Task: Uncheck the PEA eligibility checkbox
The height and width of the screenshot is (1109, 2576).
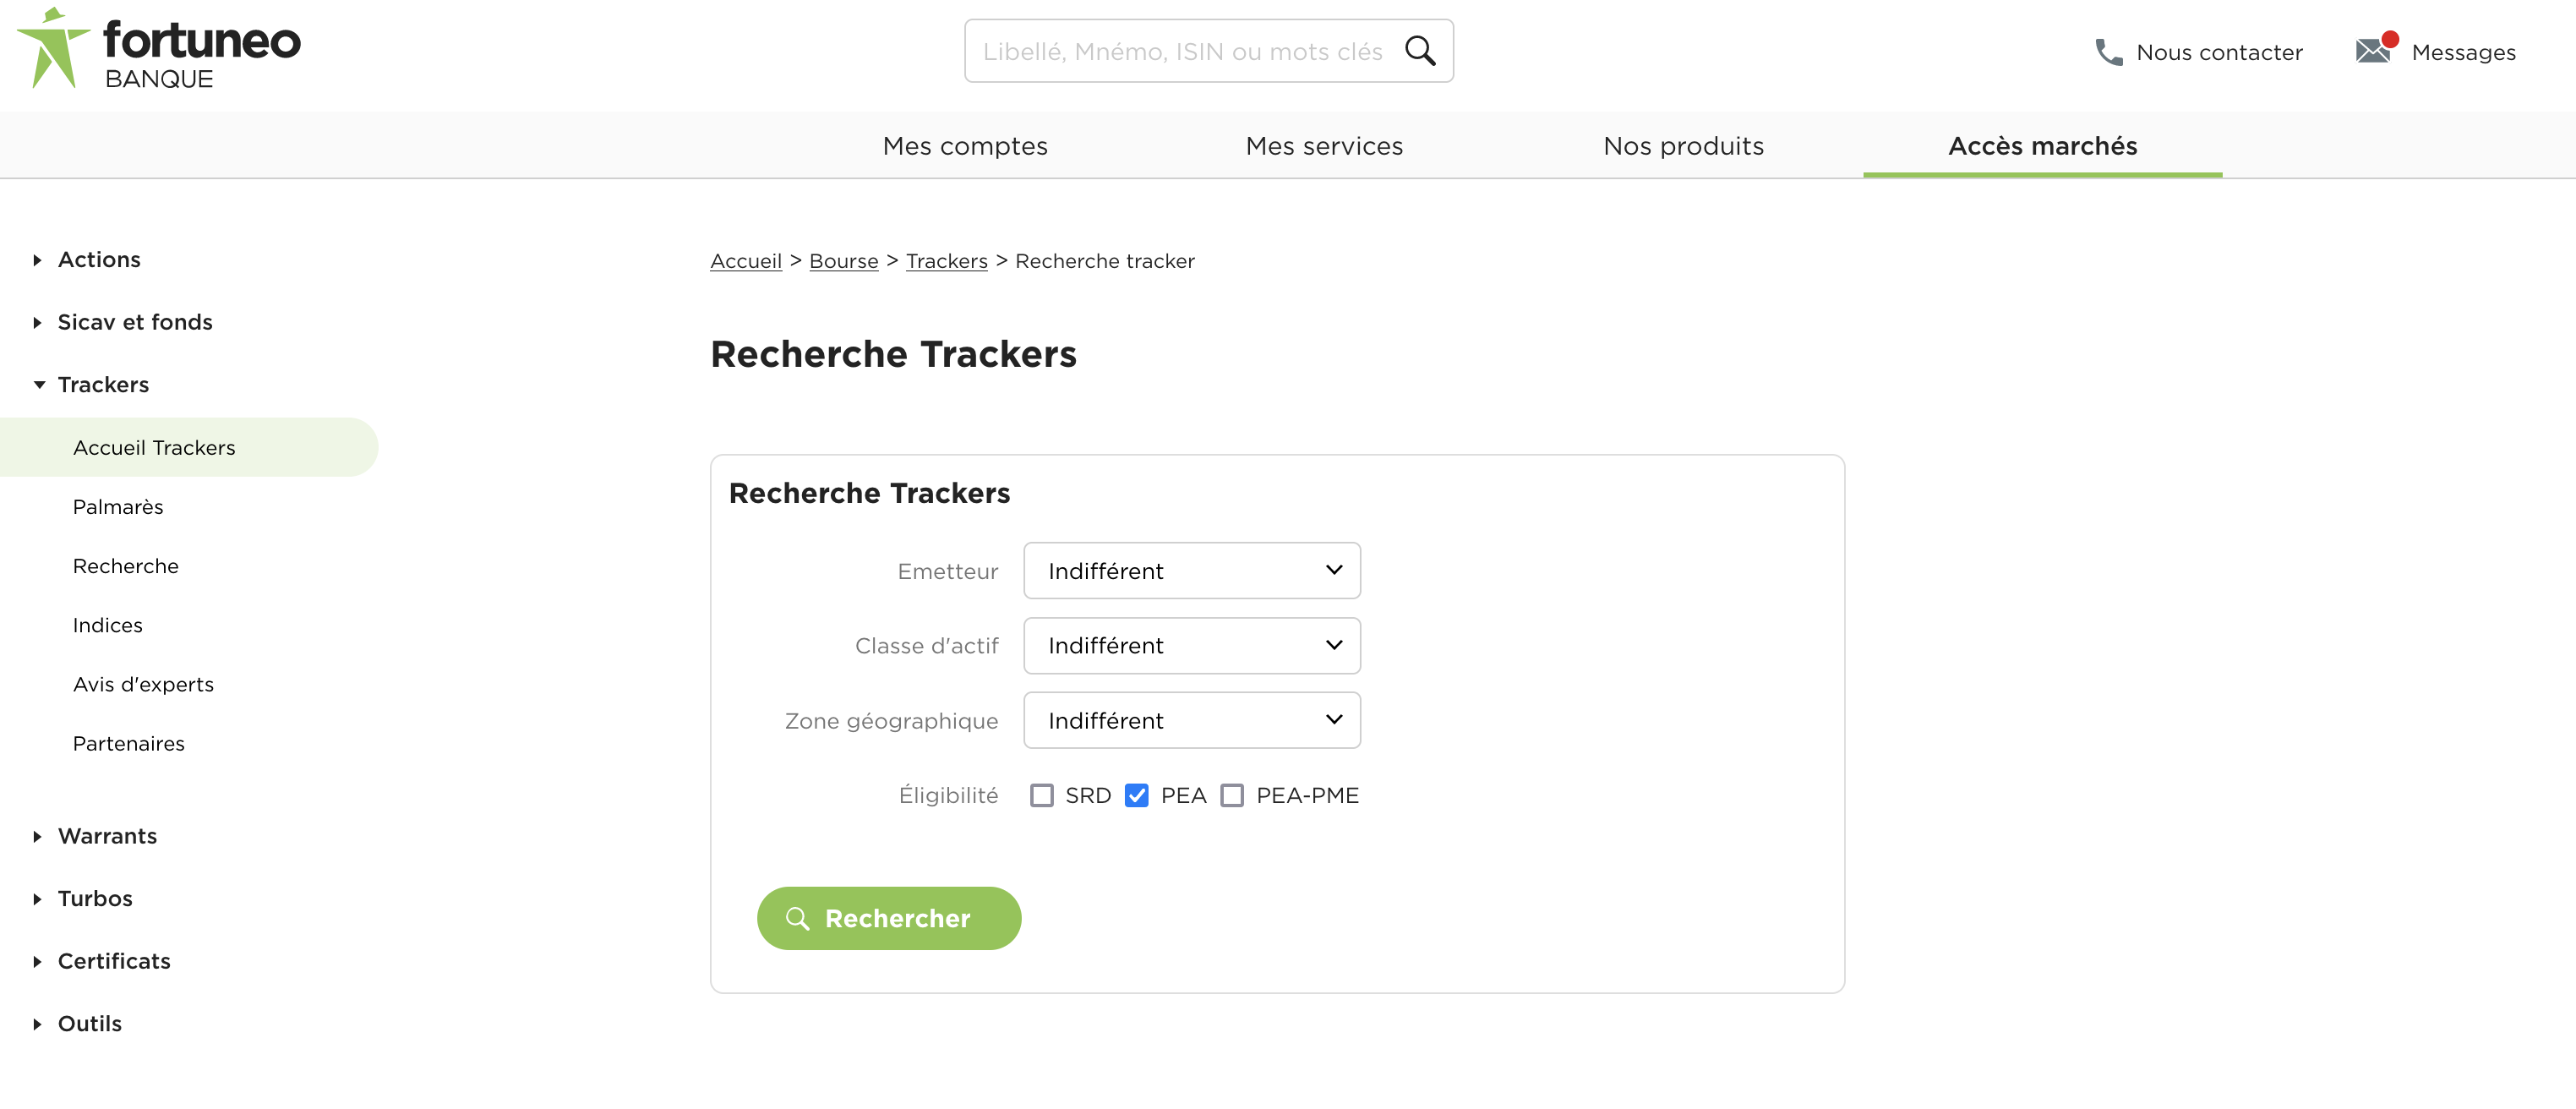Action: point(1137,795)
